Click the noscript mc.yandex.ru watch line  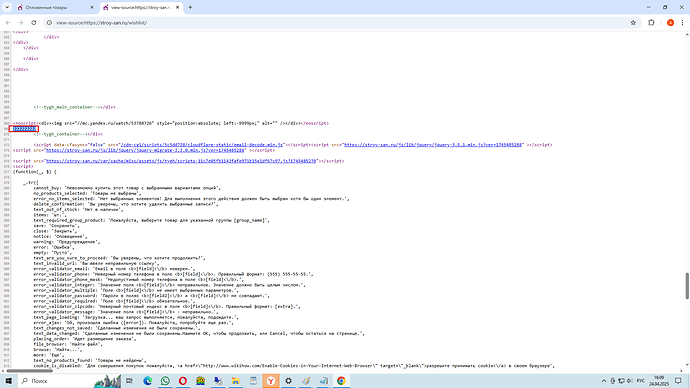[171, 123]
